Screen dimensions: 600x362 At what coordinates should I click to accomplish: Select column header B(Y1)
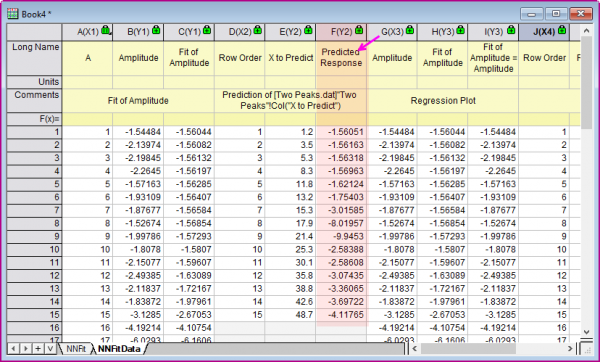click(x=138, y=32)
